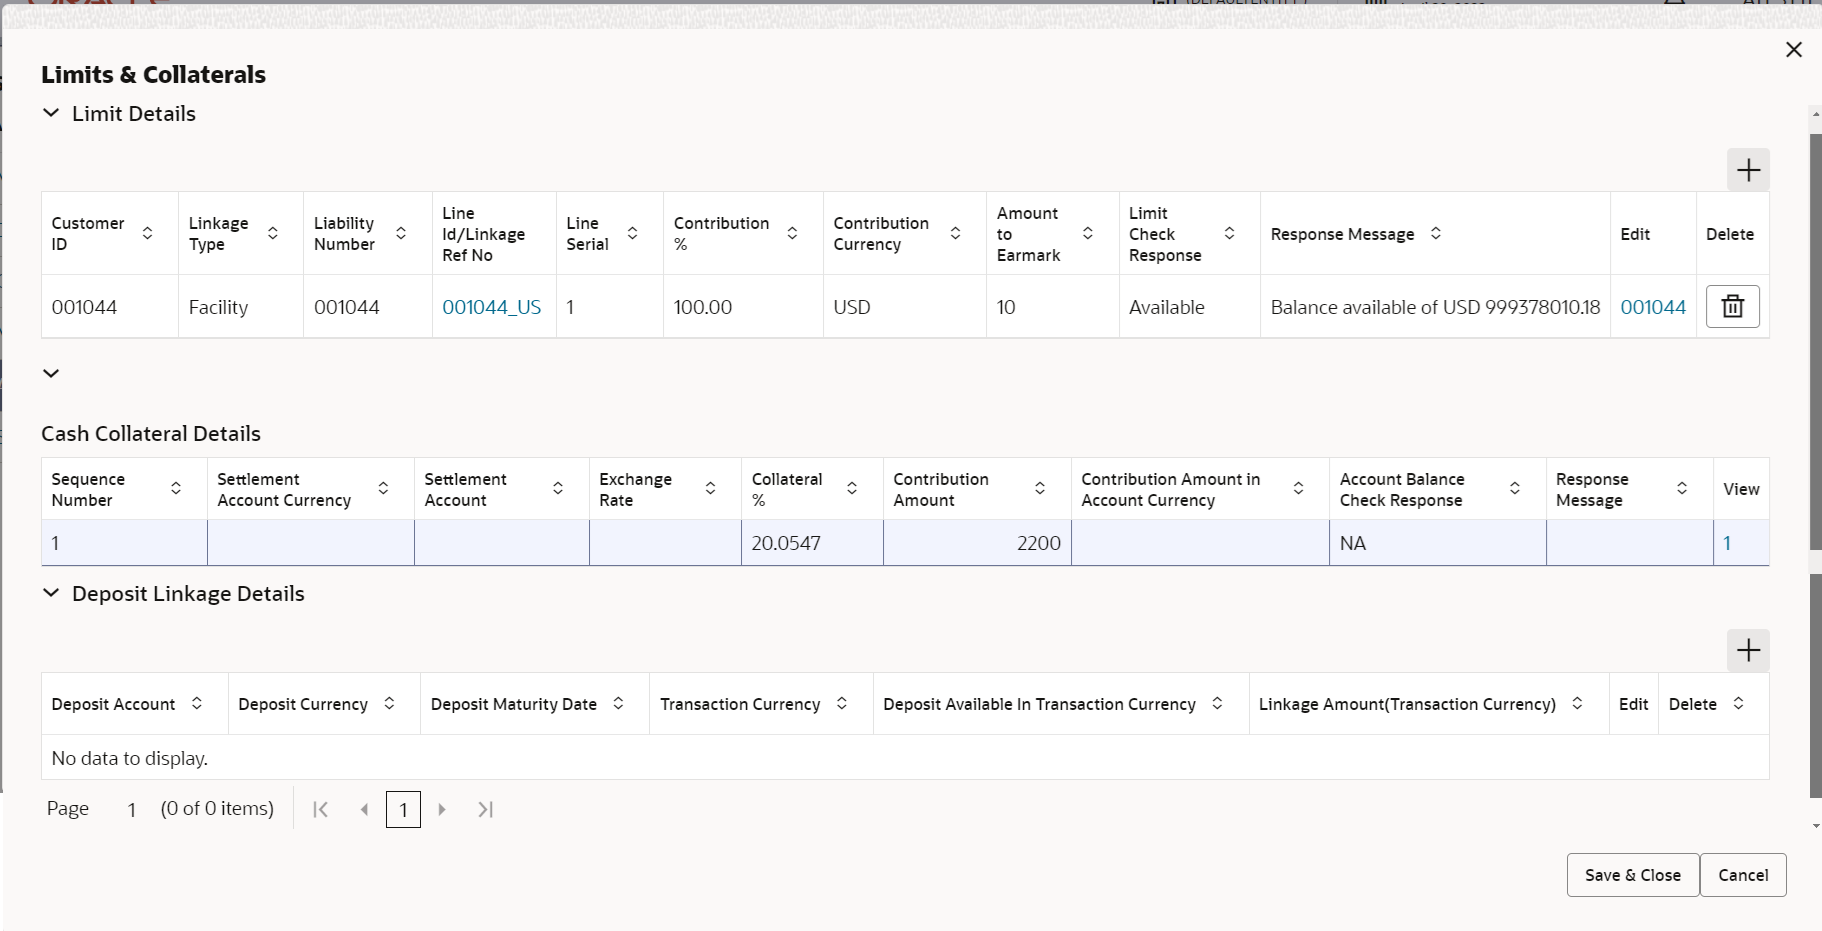Sort by Collateral % column
The height and width of the screenshot is (931, 1822).
point(852,488)
